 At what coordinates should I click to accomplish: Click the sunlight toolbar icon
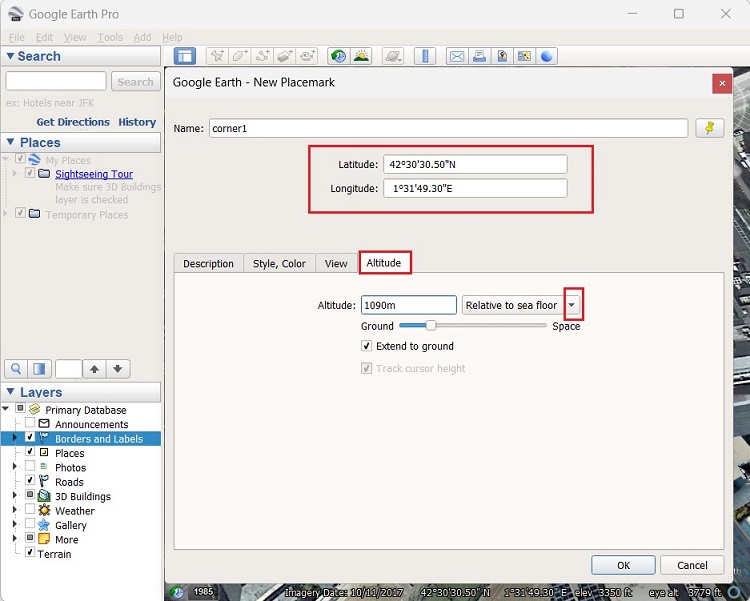[361, 57]
